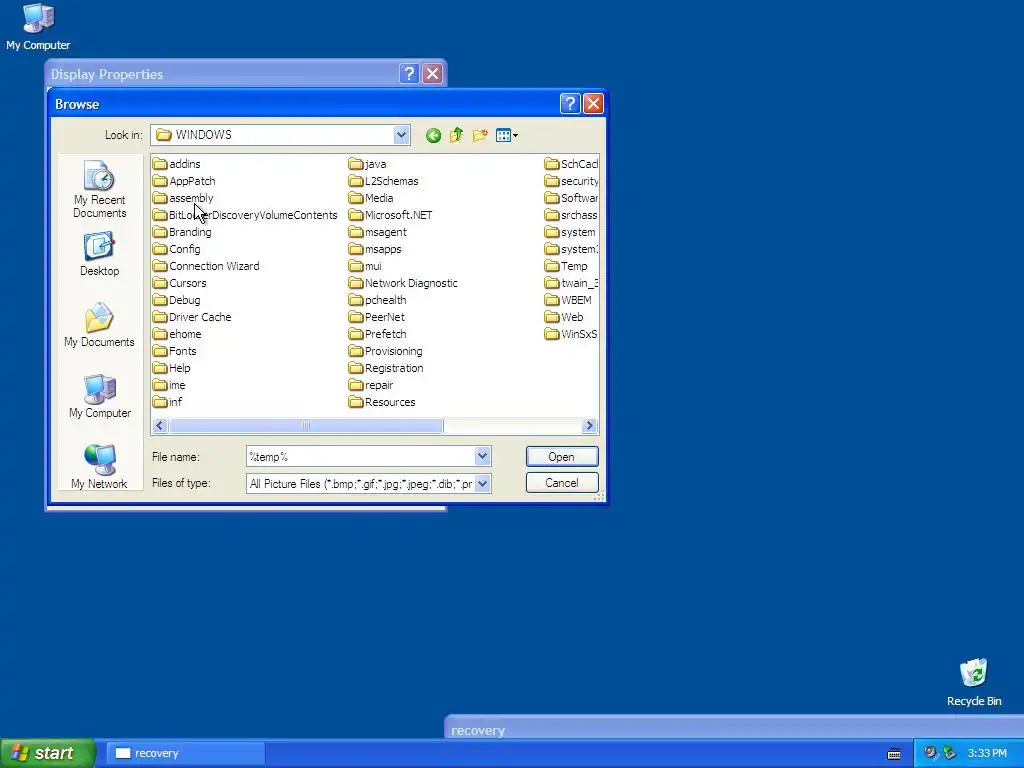Click the Display Properties help button
Screen dimensions: 1024x768
(409, 73)
